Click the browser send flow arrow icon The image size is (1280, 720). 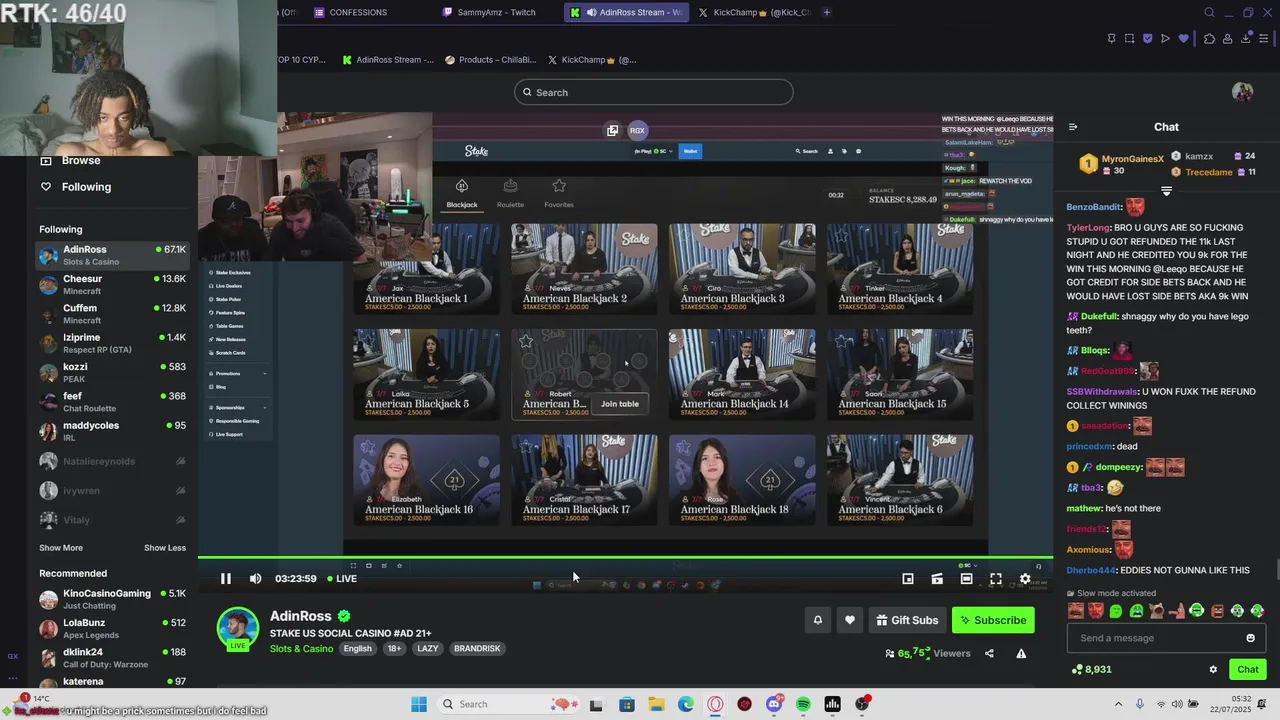1165,39
